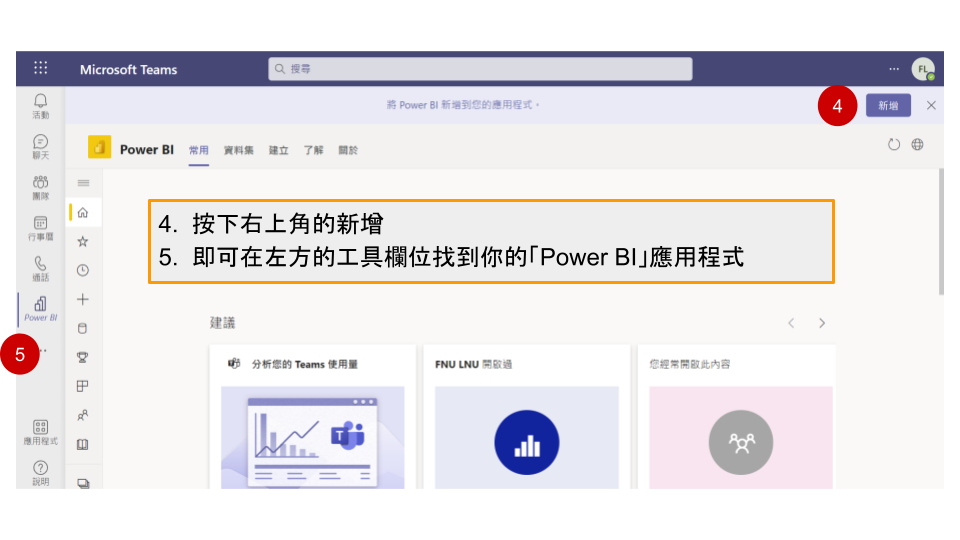The width and height of the screenshot is (960, 540).
Task: Open the FNU LNU opened report card
Action: 527,417
